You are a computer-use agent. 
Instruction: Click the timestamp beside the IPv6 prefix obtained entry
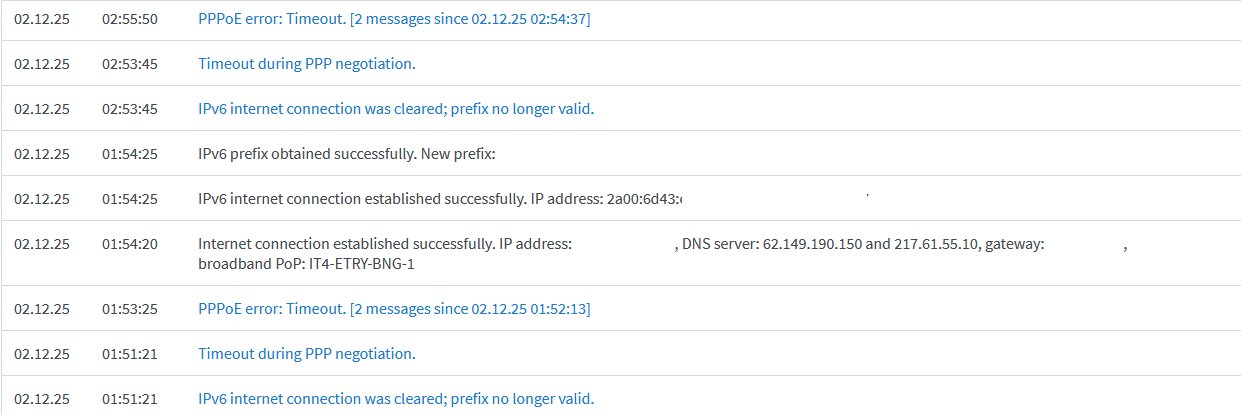[x=130, y=154]
